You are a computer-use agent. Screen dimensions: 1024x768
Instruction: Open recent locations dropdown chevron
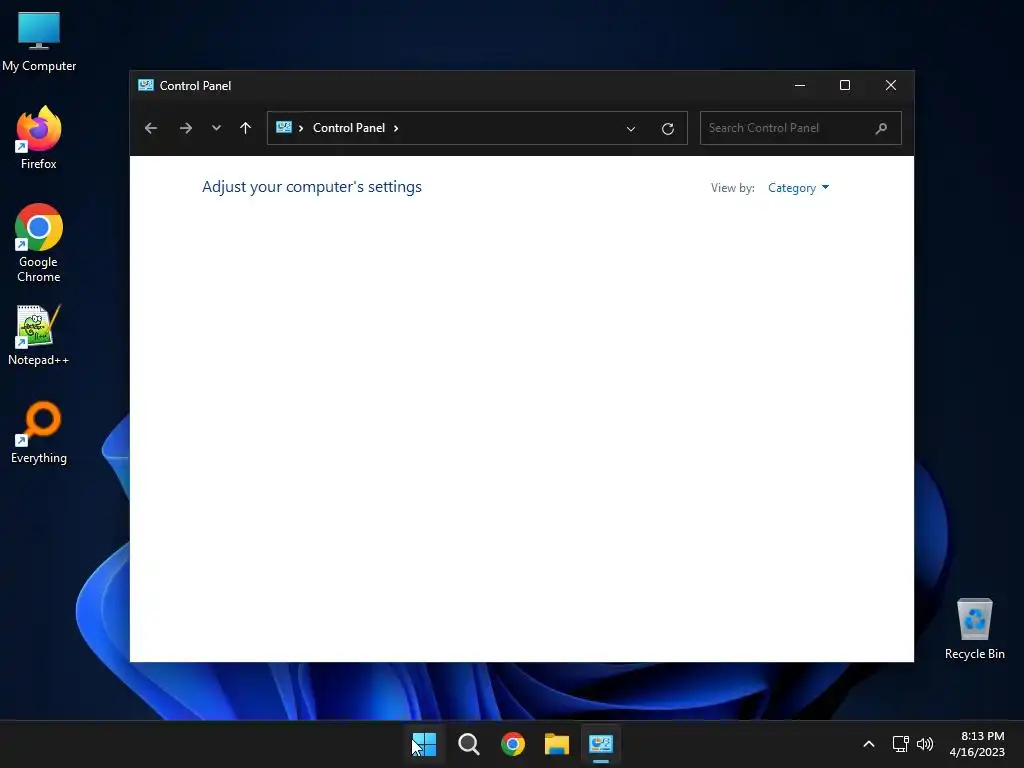(216, 128)
